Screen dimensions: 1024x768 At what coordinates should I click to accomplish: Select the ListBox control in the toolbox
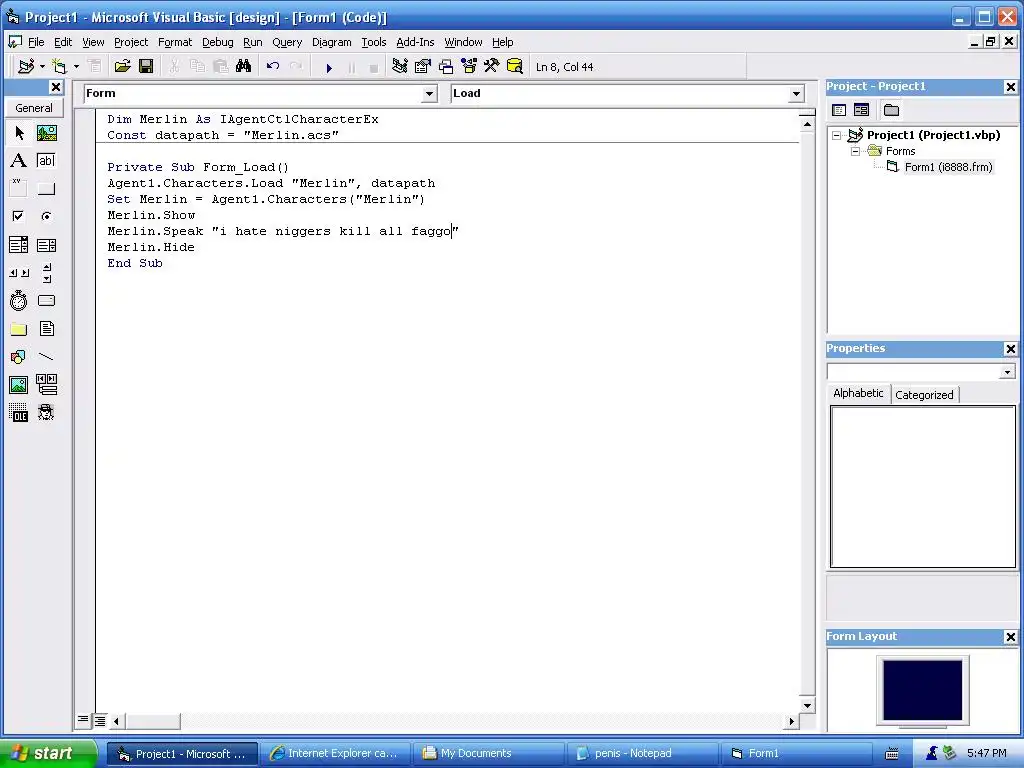tap(46, 245)
